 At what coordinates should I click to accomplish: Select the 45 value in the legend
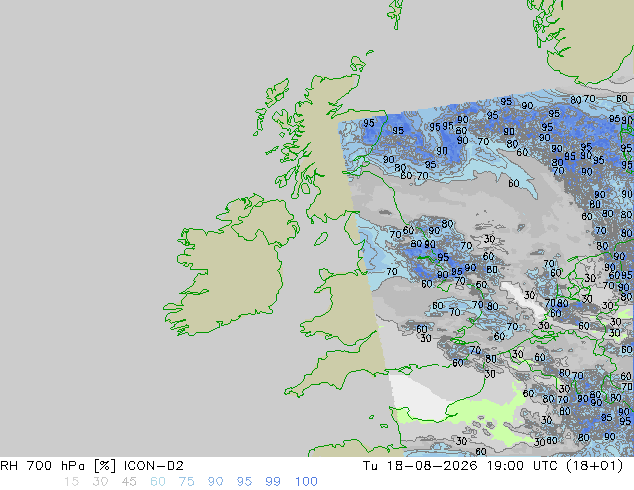click(129, 482)
